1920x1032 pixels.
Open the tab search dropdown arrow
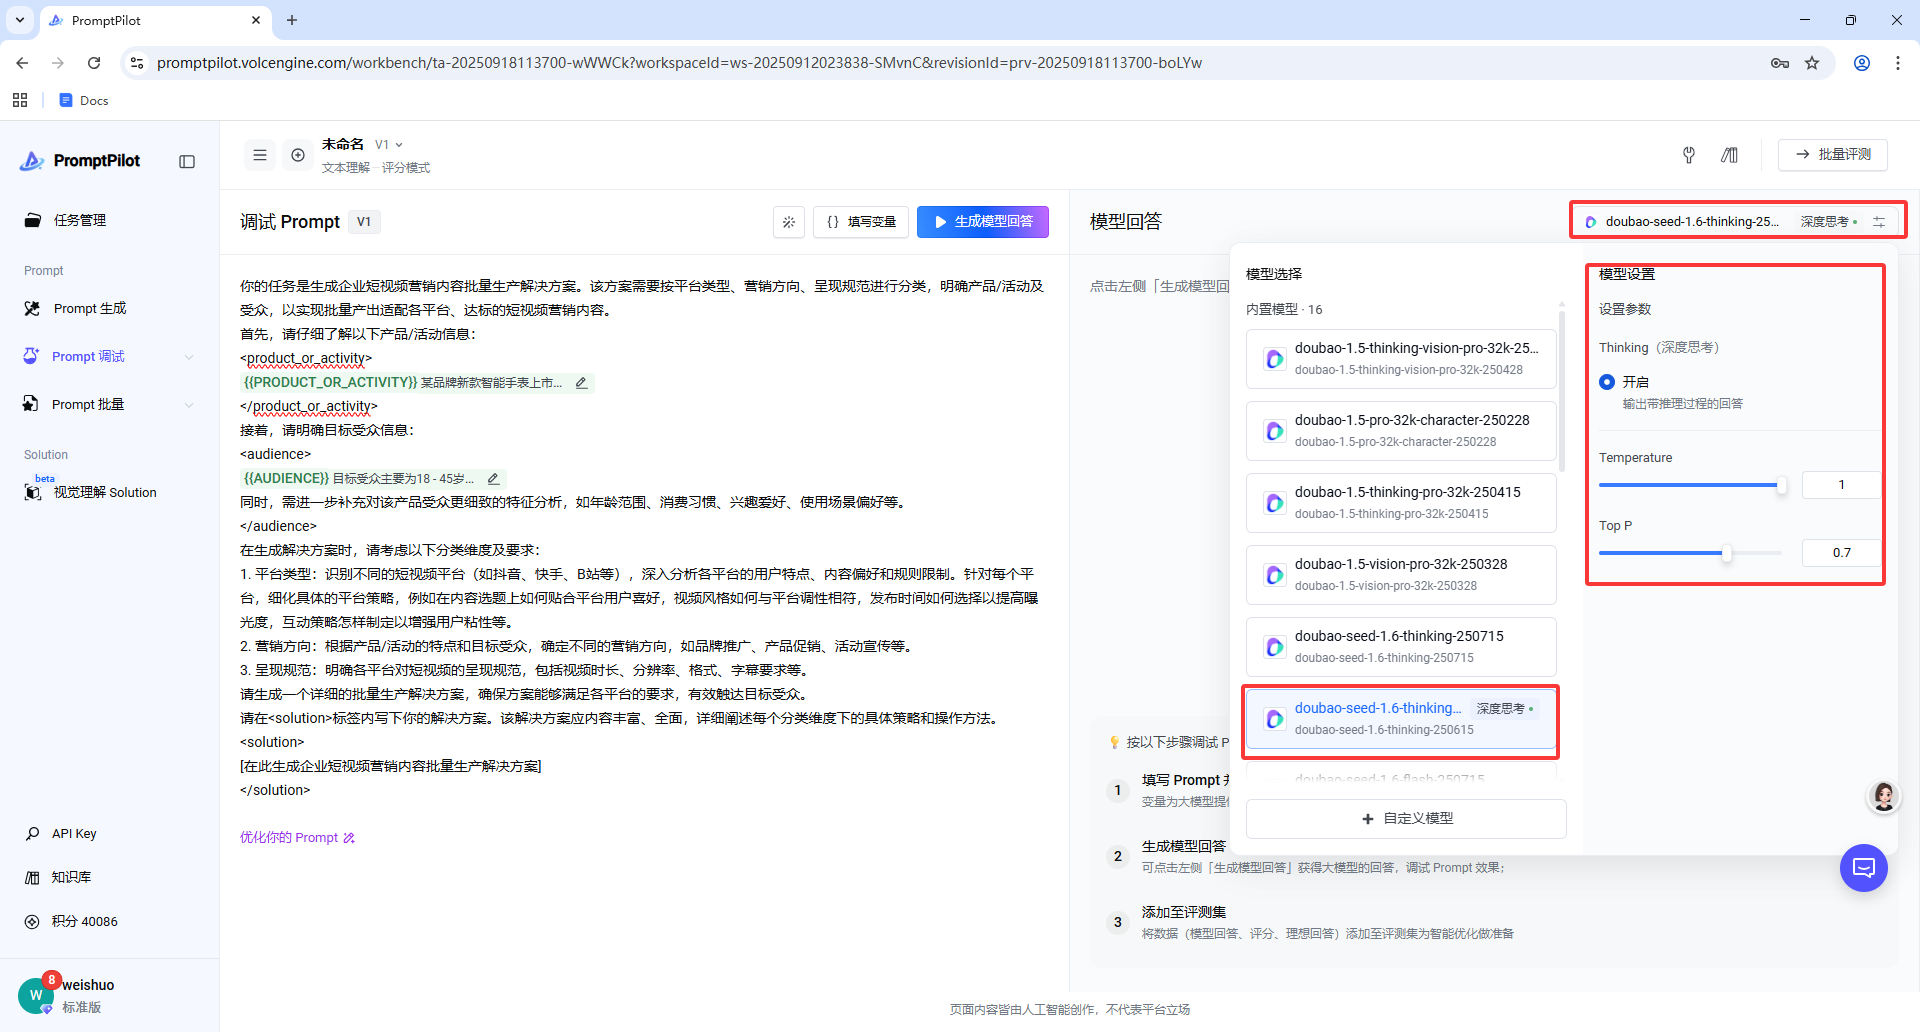pyautogui.click(x=19, y=20)
